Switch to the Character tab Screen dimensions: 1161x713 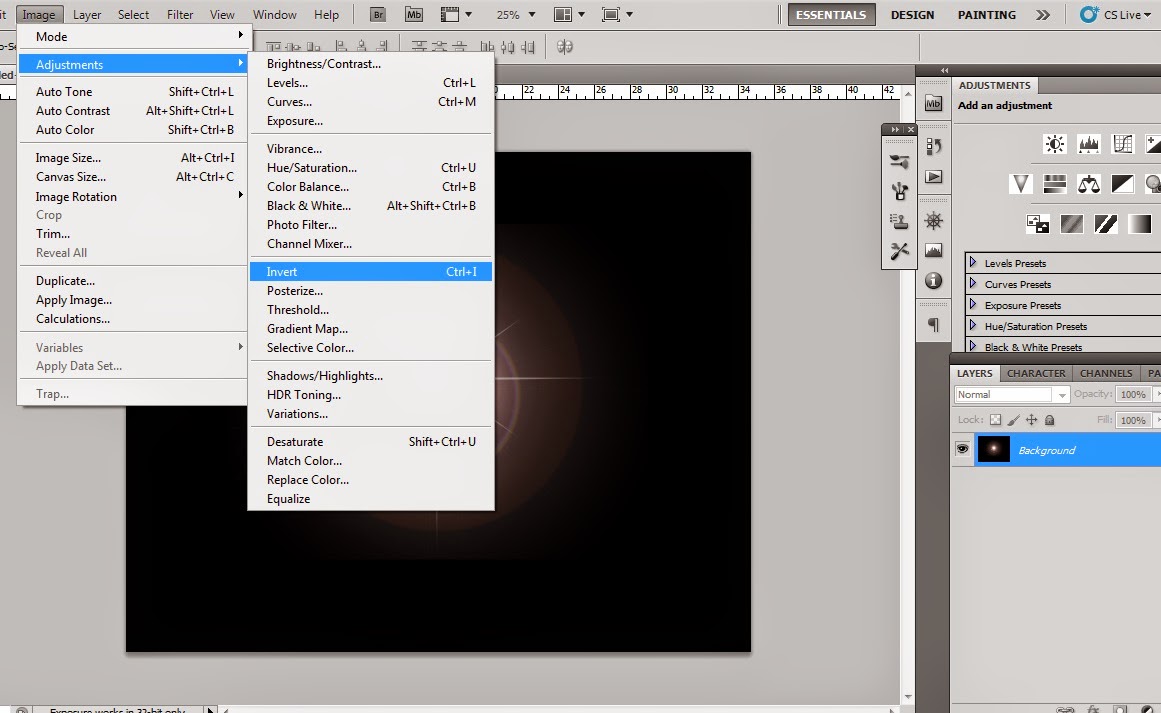1036,373
